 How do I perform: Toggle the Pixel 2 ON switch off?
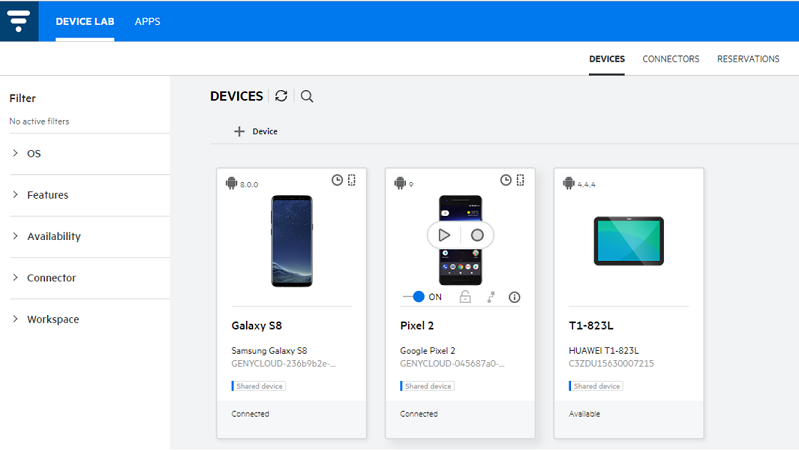[415, 297]
